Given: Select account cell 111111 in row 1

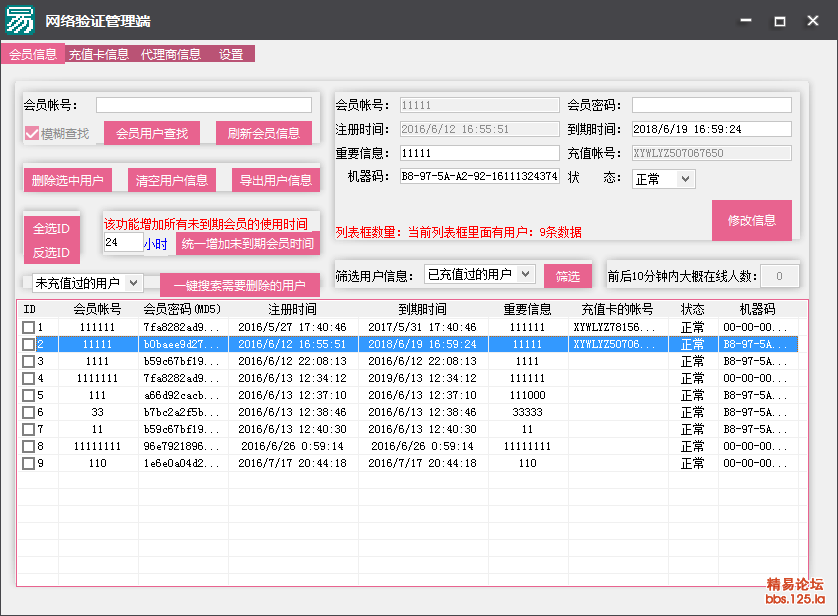Looking at the screenshot, I should click(97, 327).
